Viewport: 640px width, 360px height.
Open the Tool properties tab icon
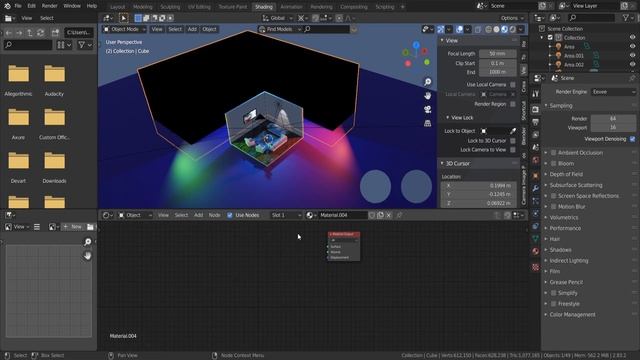[x=536, y=94]
